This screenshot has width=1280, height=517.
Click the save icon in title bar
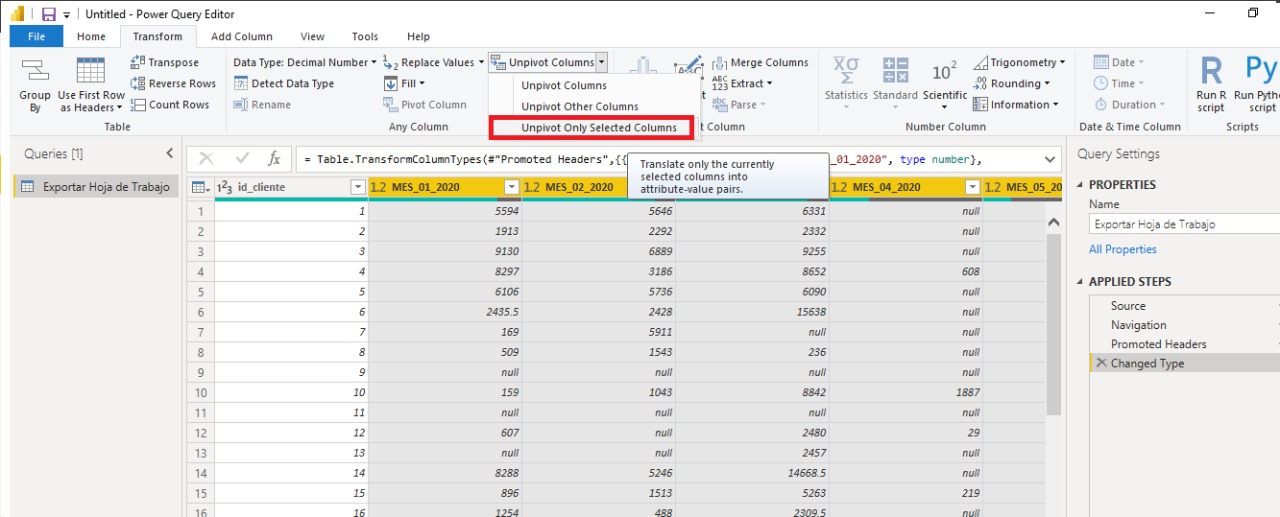click(x=48, y=14)
